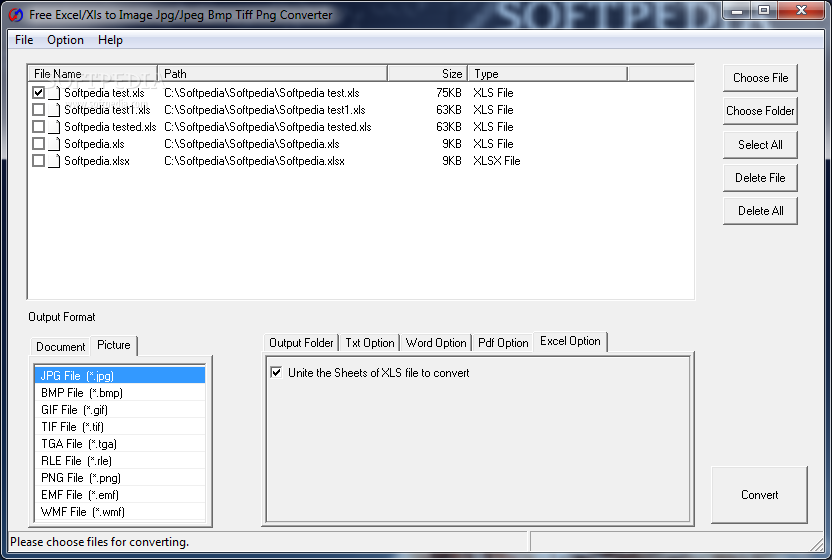The height and width of the screenshot is (560, 832).
Task: Select the Picture format tab
Action: 114,345
